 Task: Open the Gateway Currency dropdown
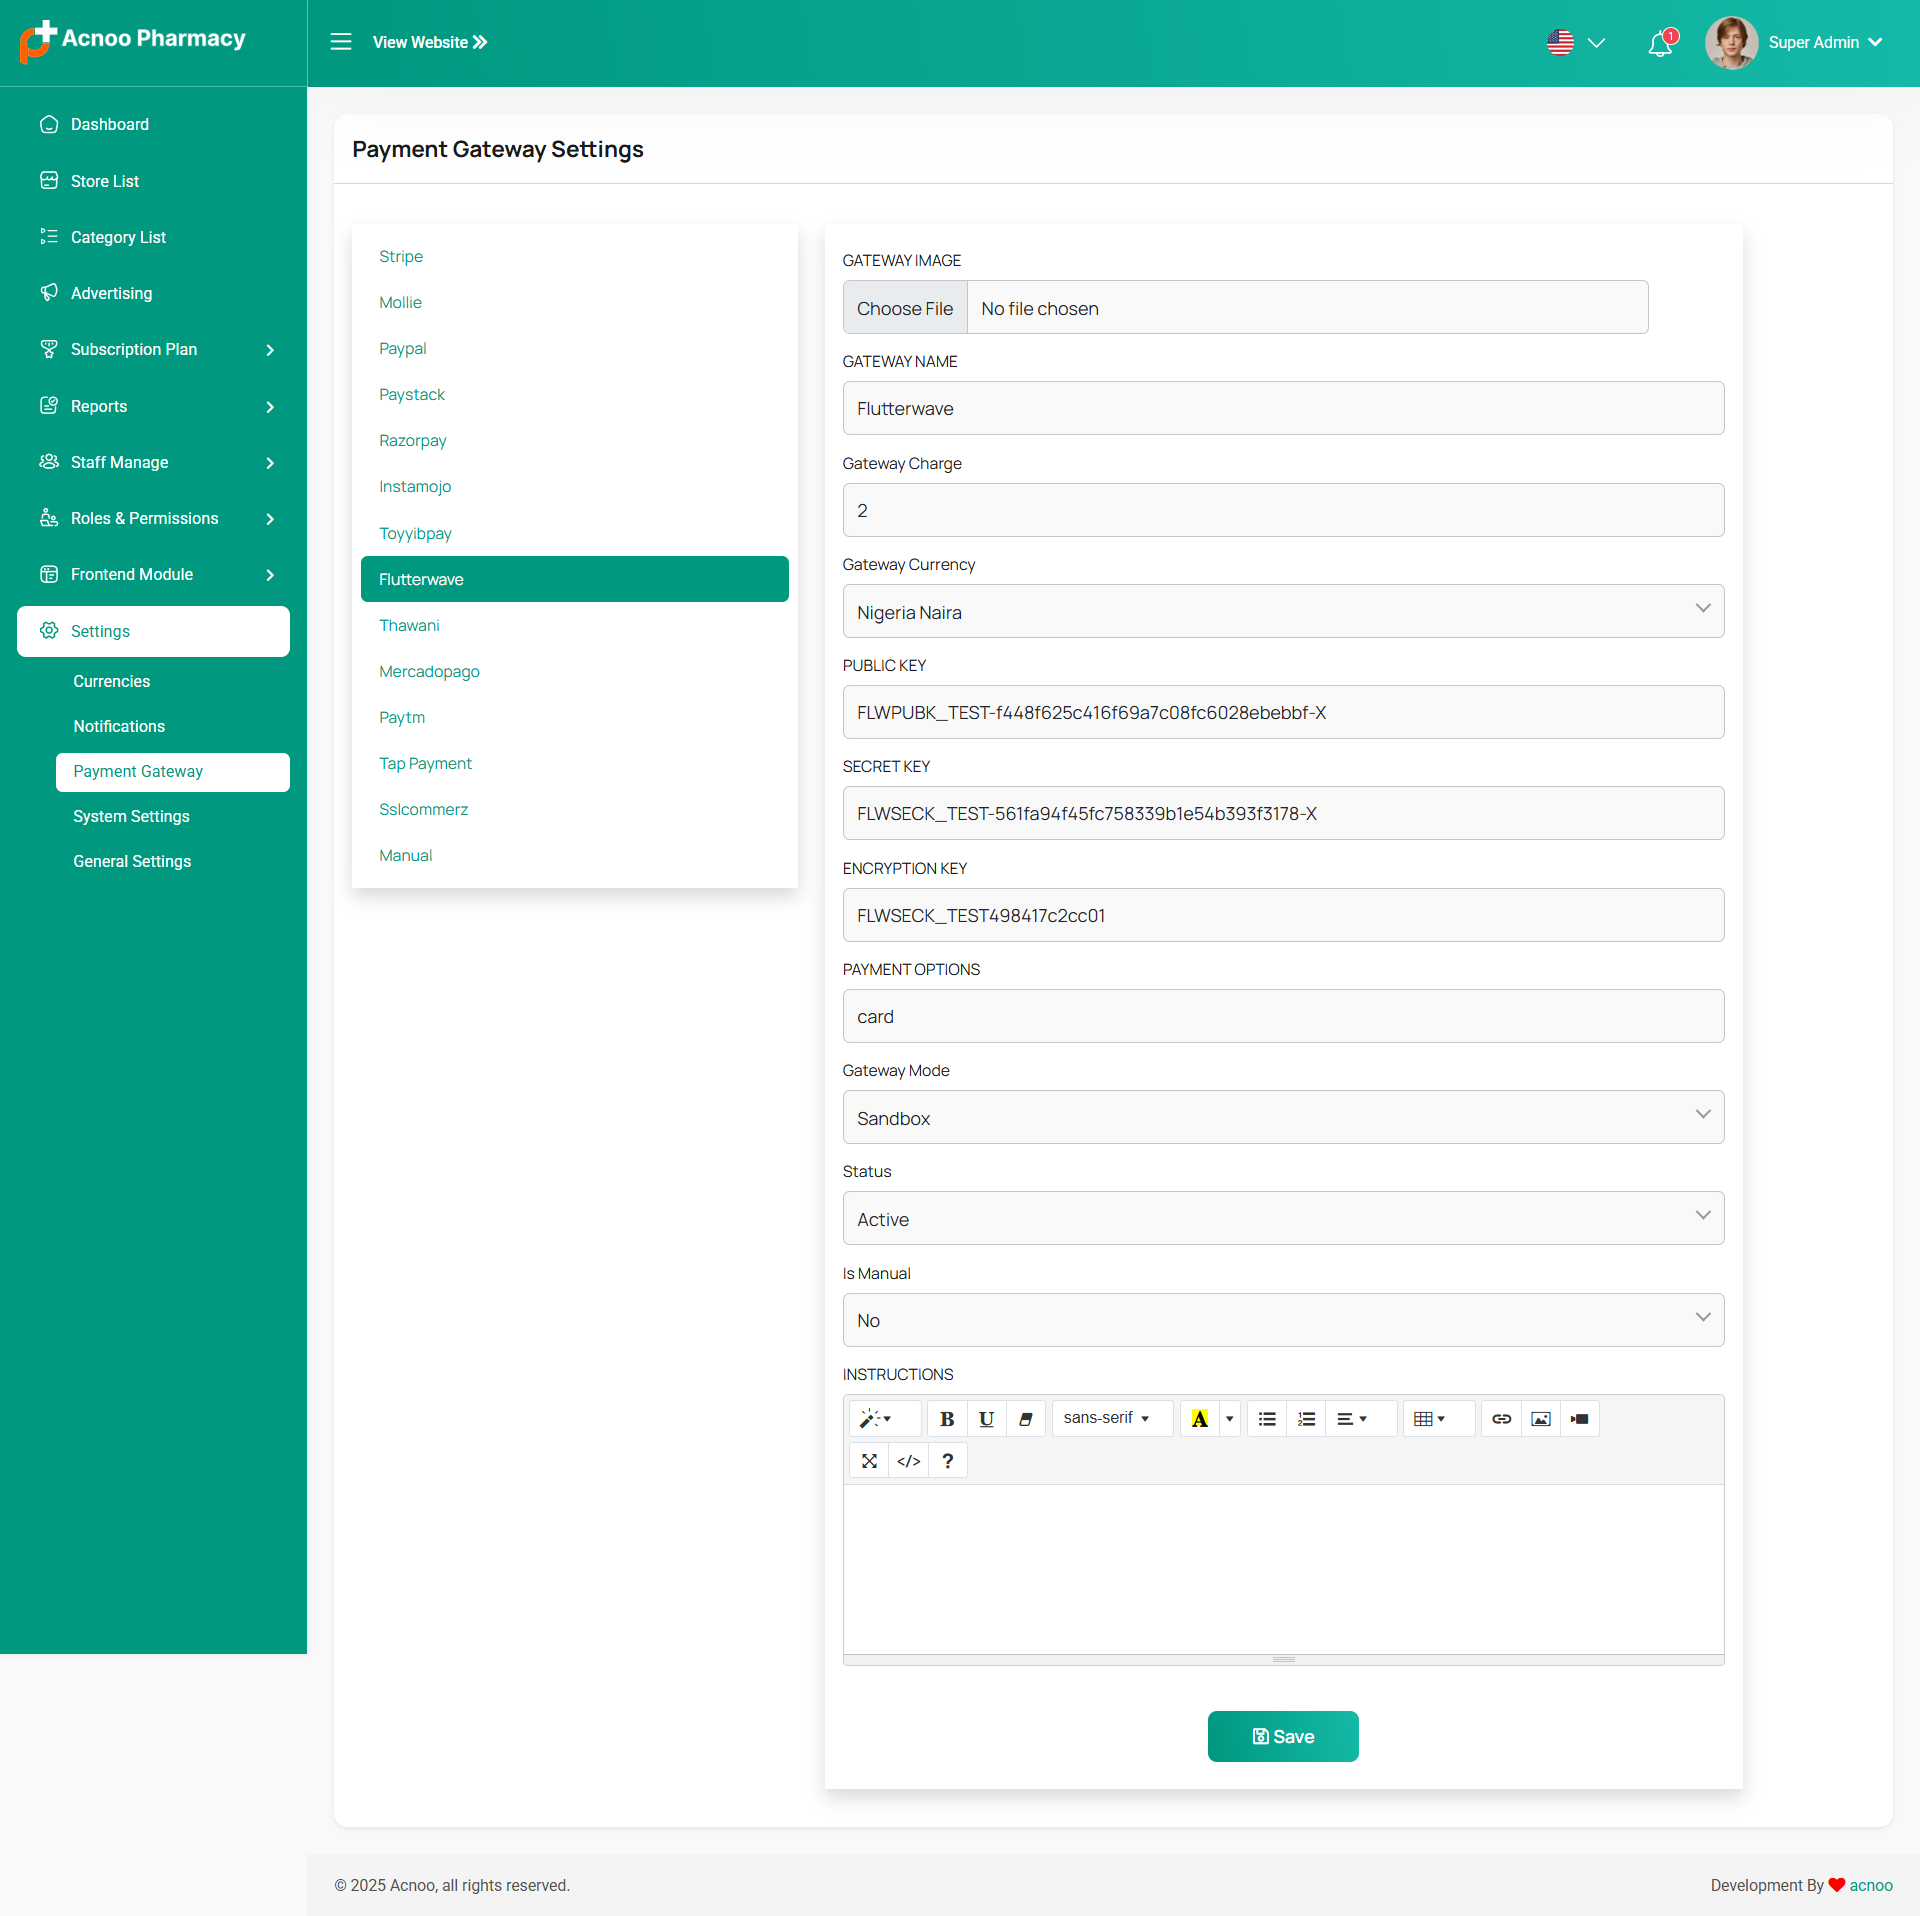tap(1283, 611)
